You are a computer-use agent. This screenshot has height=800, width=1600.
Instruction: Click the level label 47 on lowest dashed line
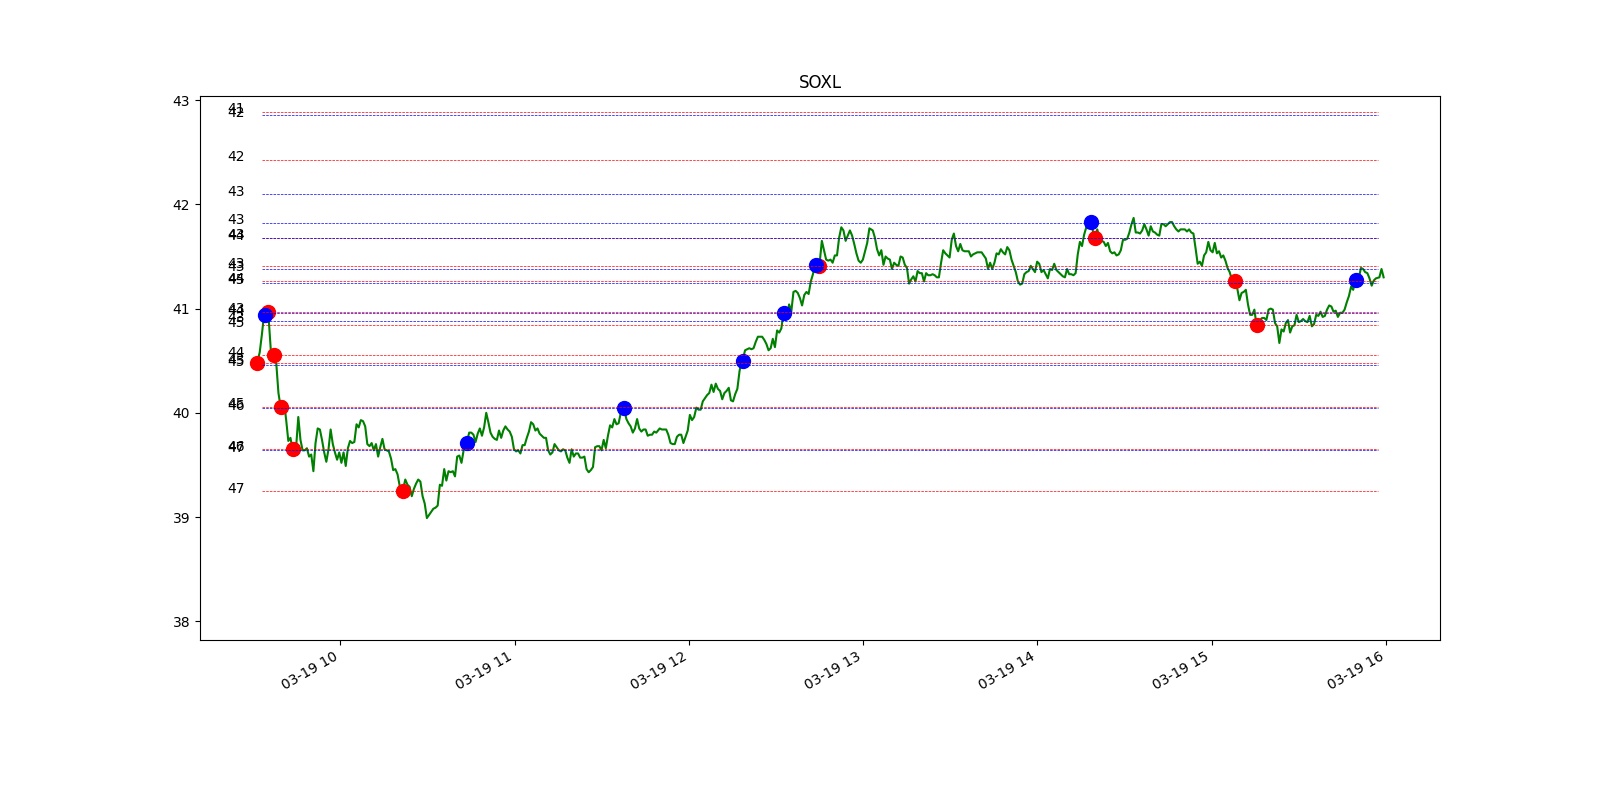pyautogui.click(x=236, y=488)
